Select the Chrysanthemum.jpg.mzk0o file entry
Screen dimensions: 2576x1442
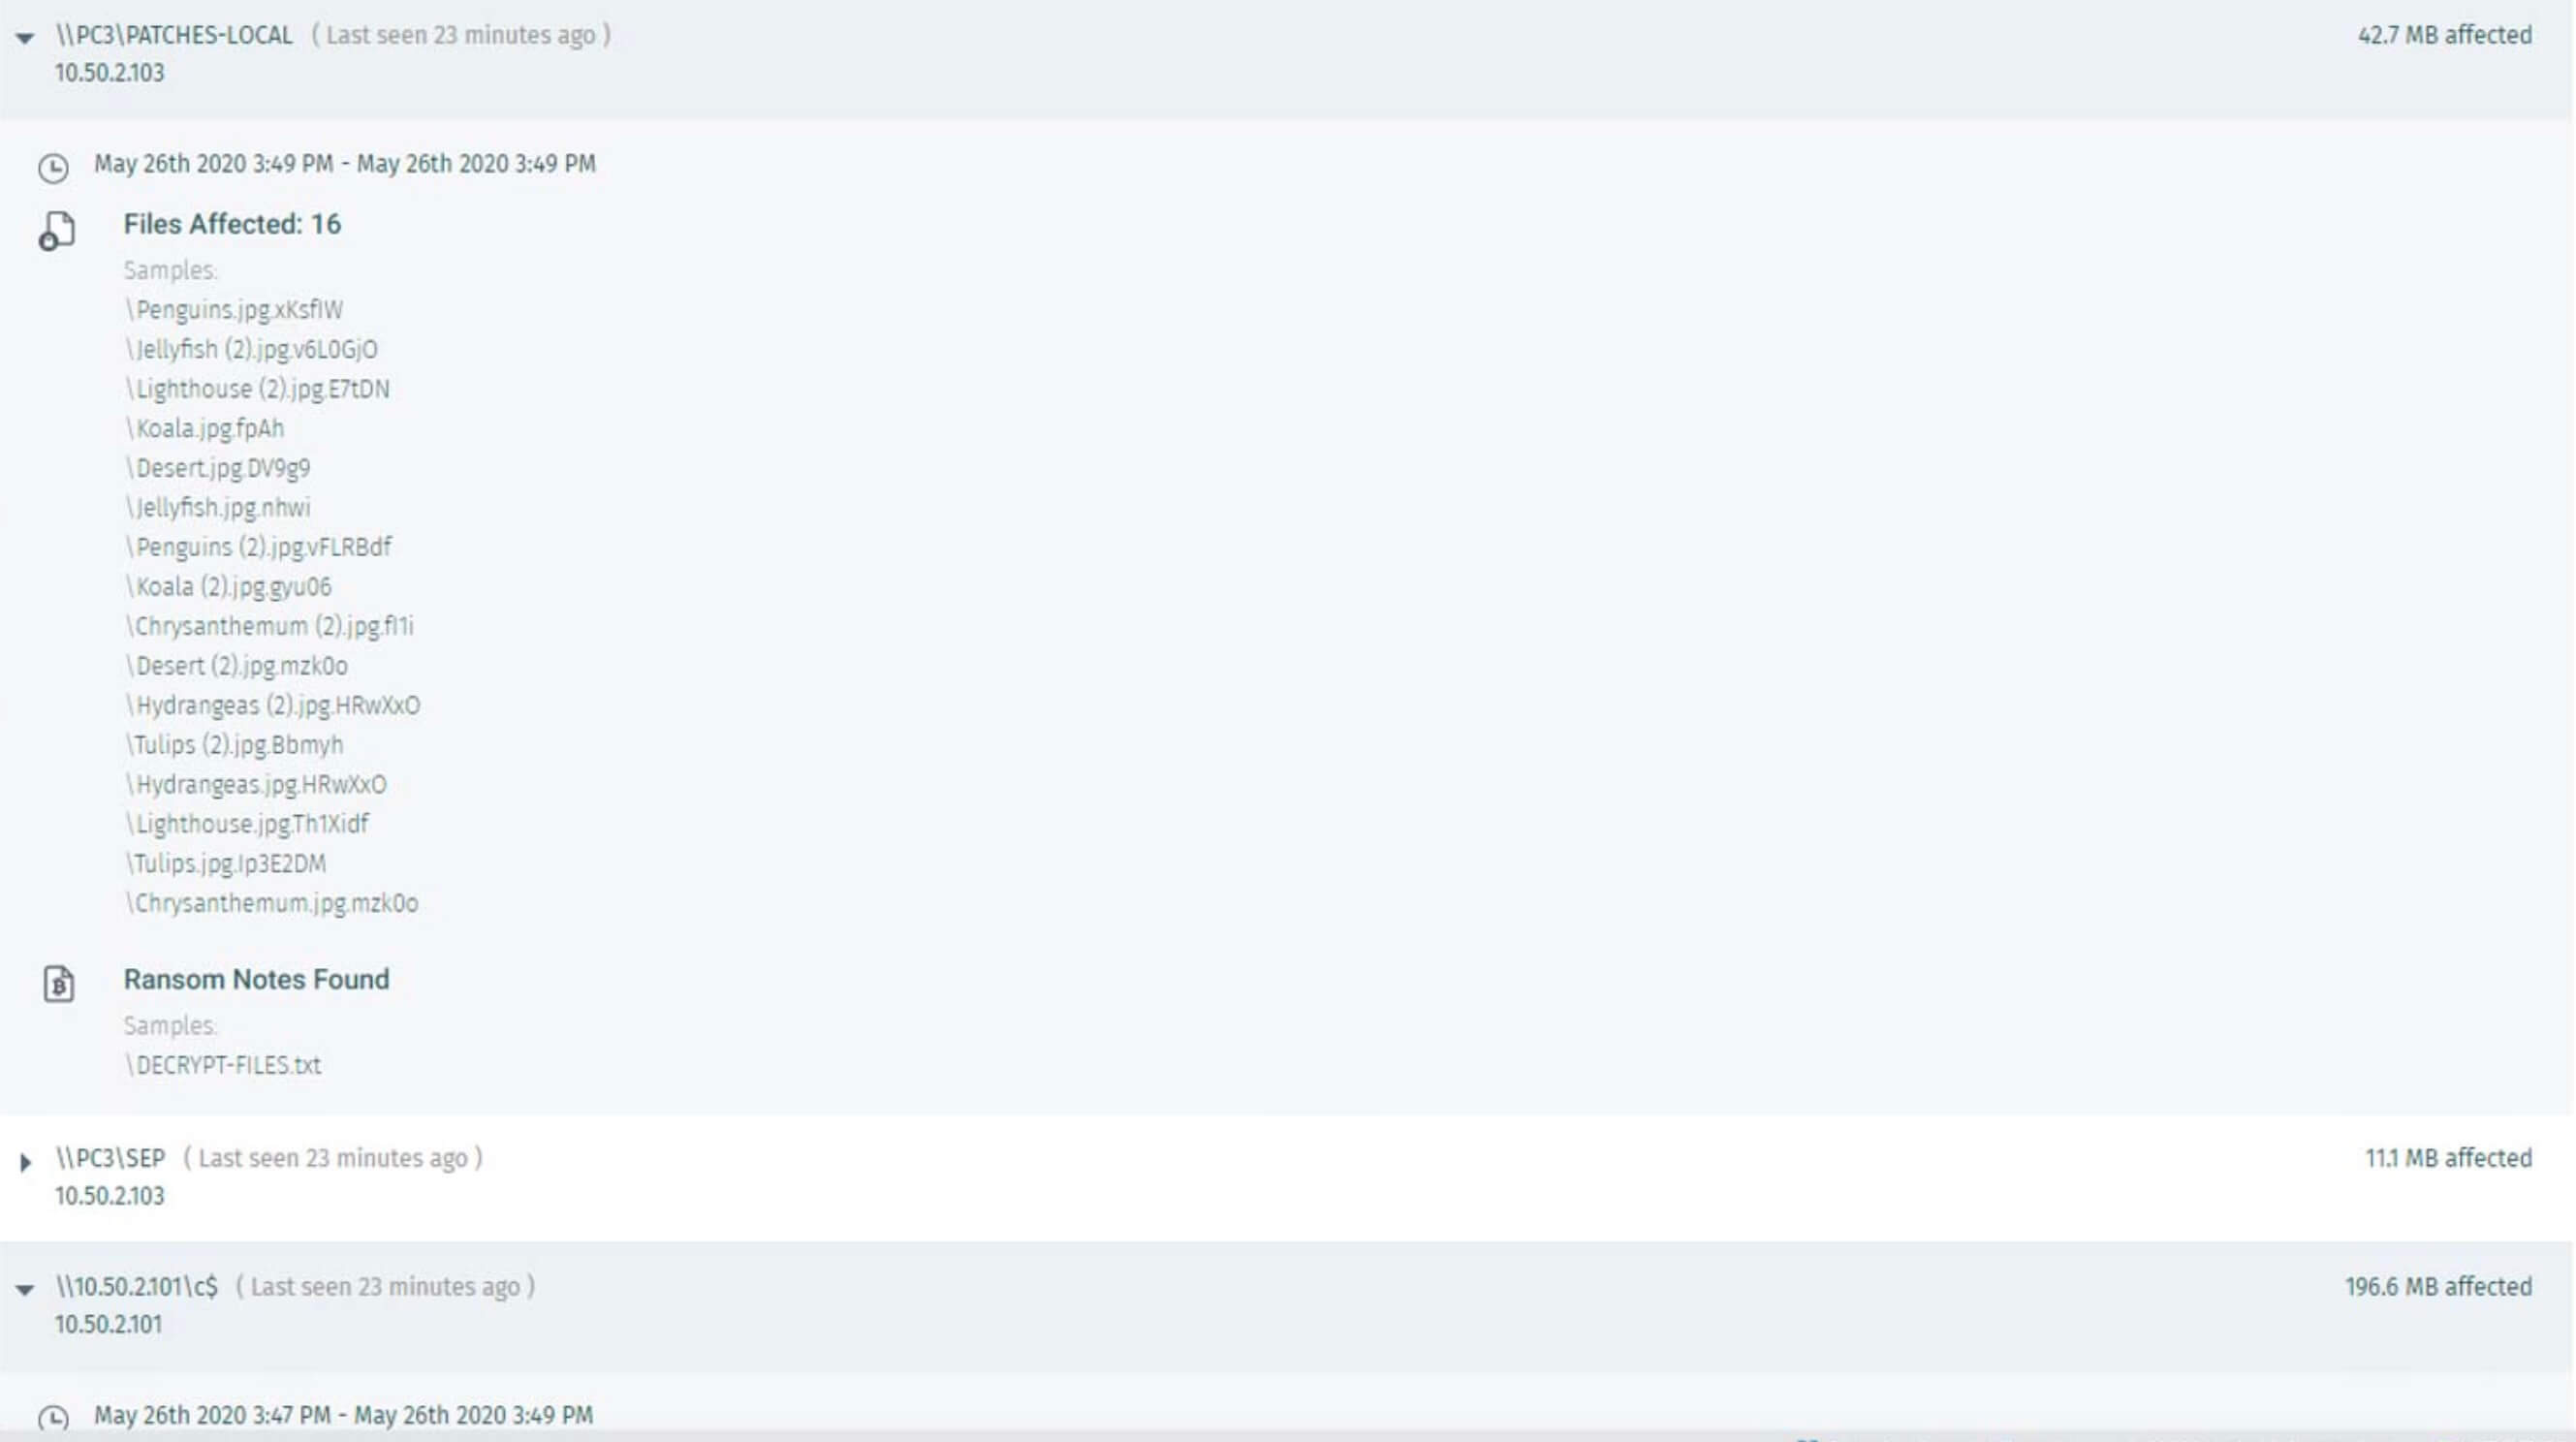(272, 903)
